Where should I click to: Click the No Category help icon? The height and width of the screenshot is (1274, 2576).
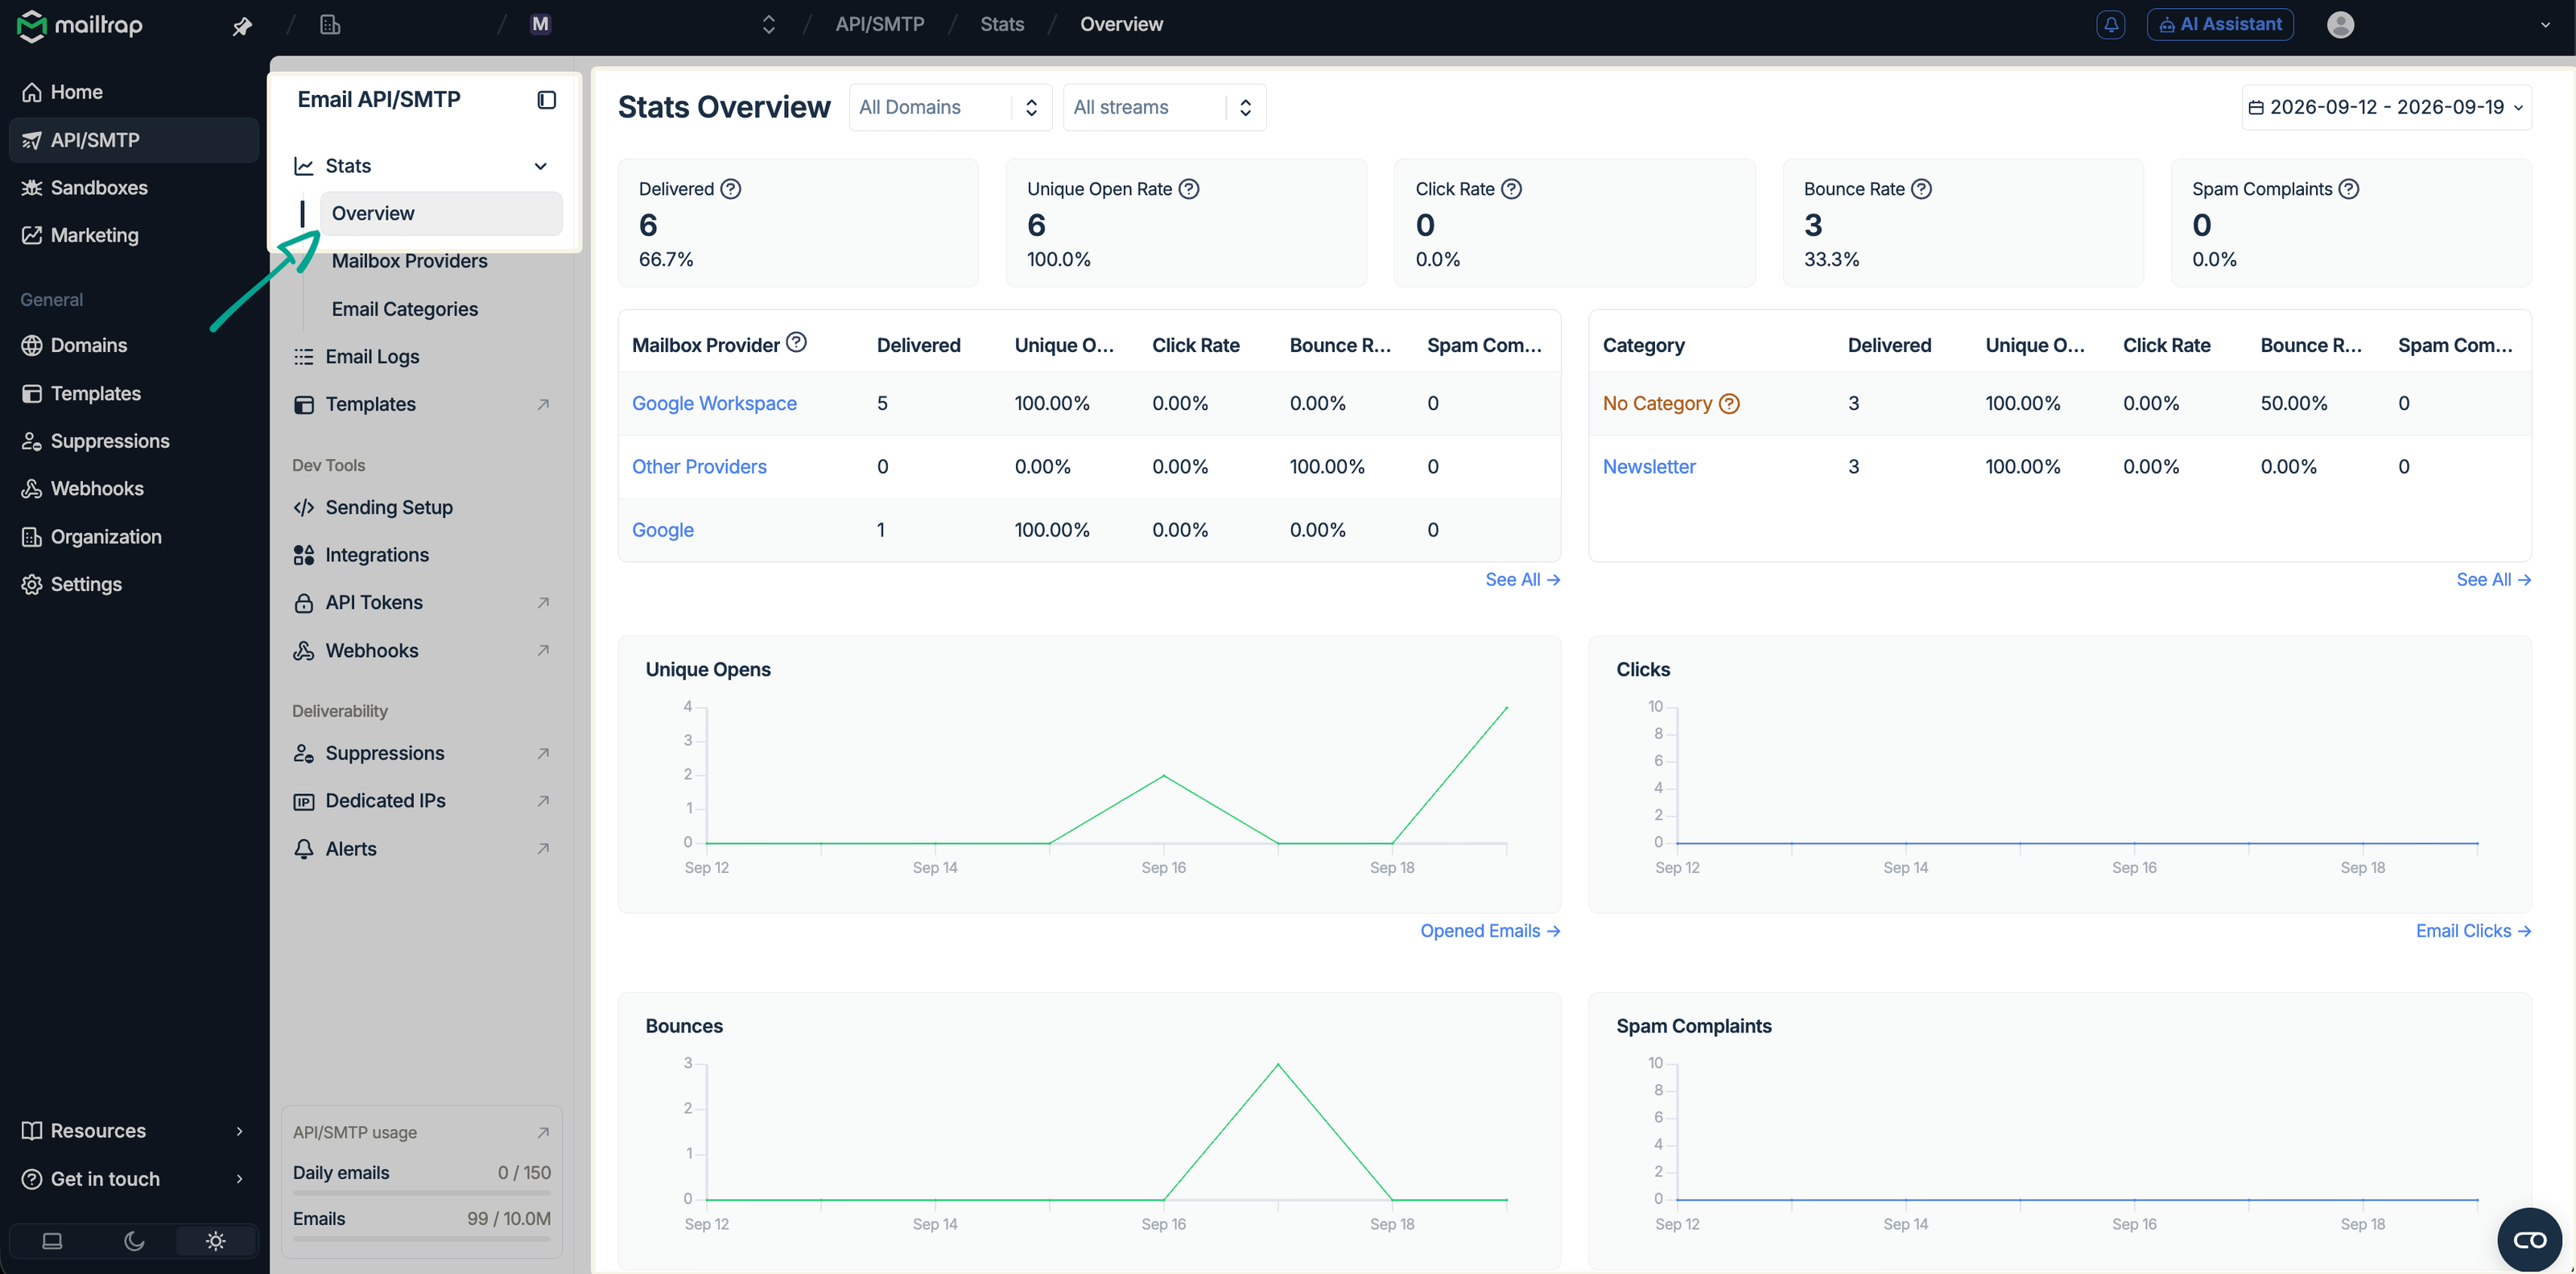point(1729,403)
